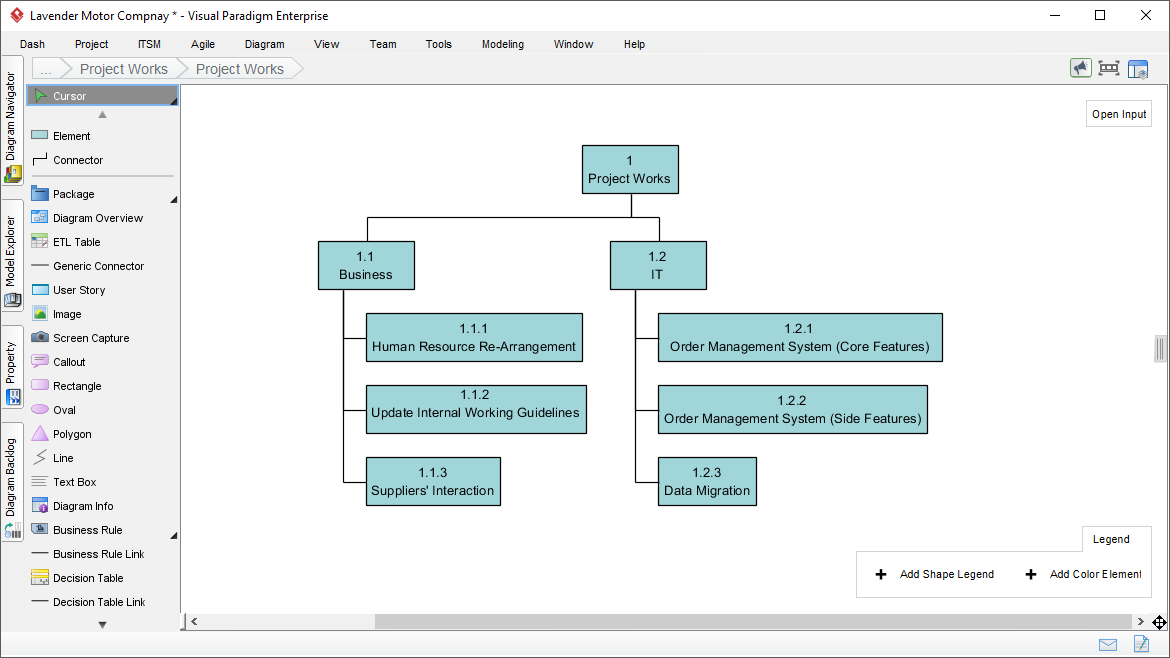The width and height of the screenshot is (1170, 658).
Task: Select the Polygon tool
Action: tap(102, 433)
